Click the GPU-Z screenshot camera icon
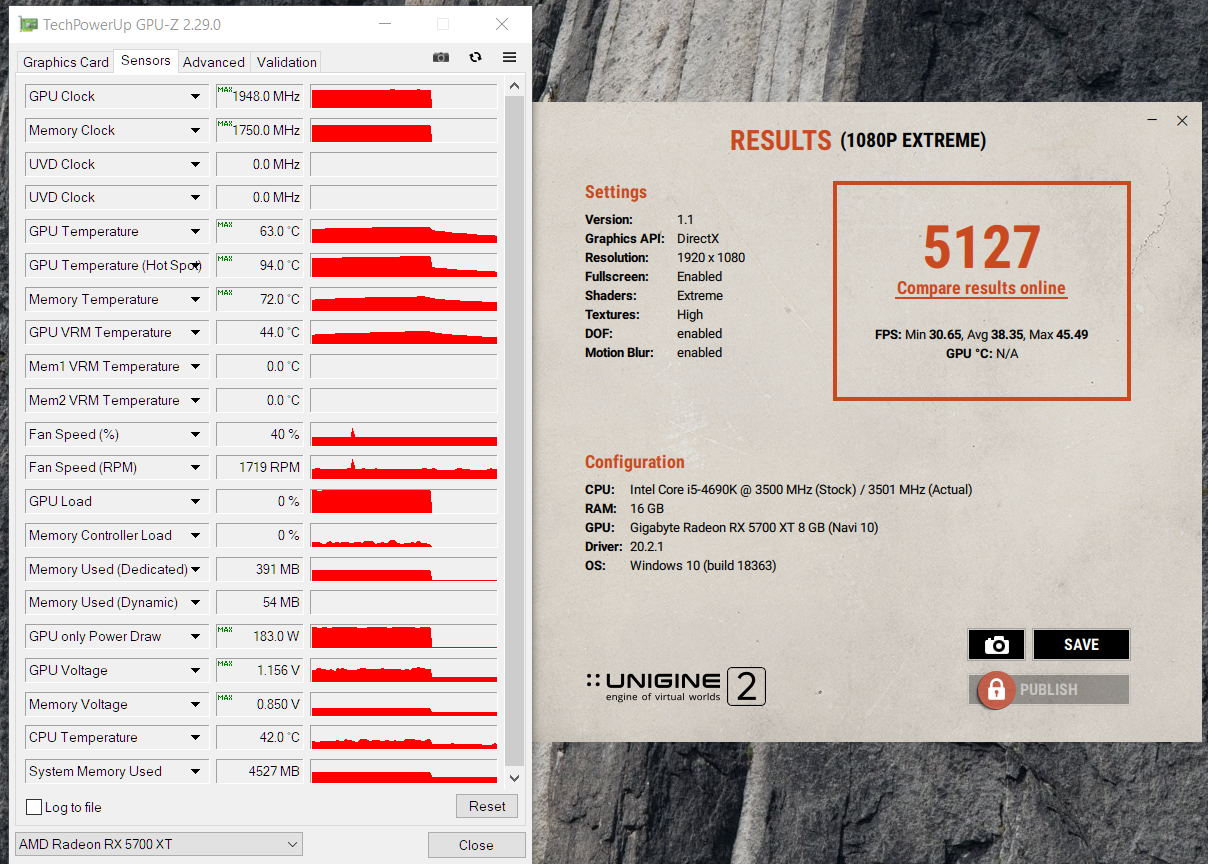 click(x=441, y=58)
